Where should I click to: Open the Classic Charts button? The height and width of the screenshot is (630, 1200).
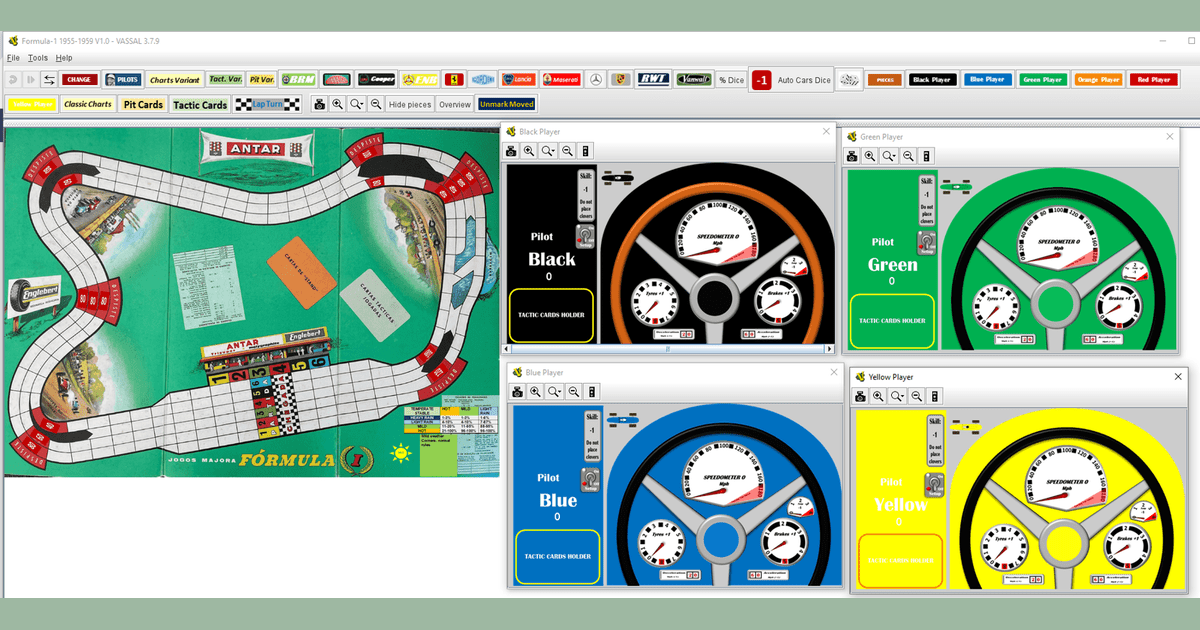88,104
